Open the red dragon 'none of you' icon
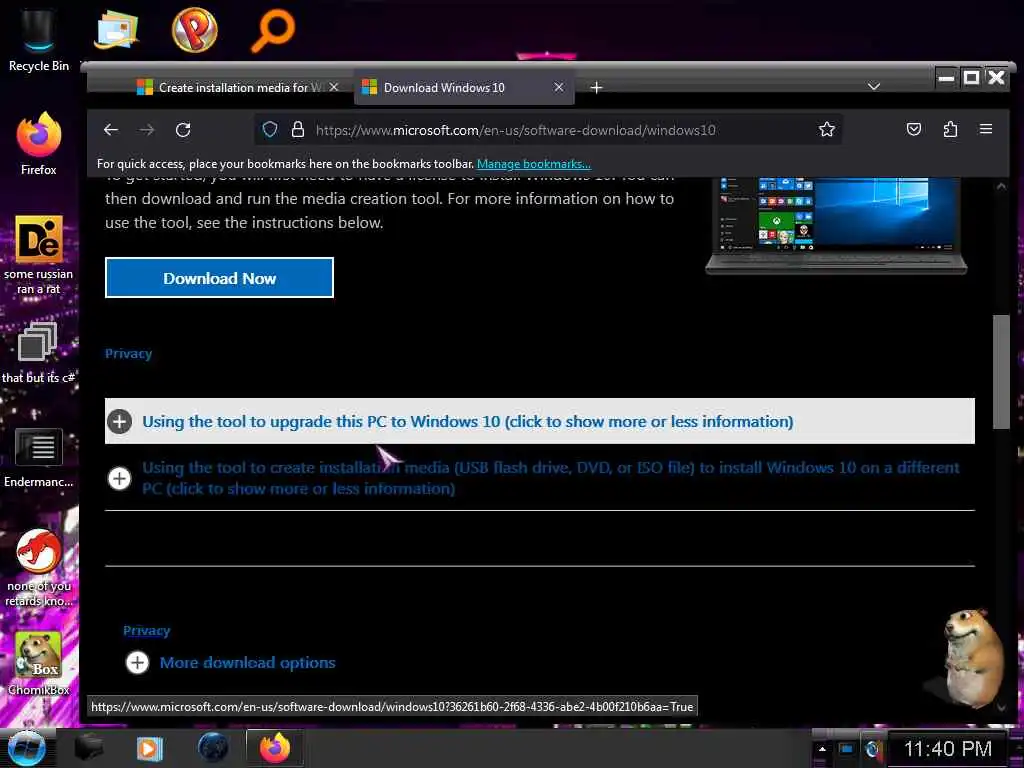Screen dimensions: 1024x768 (x=39, y=567)
